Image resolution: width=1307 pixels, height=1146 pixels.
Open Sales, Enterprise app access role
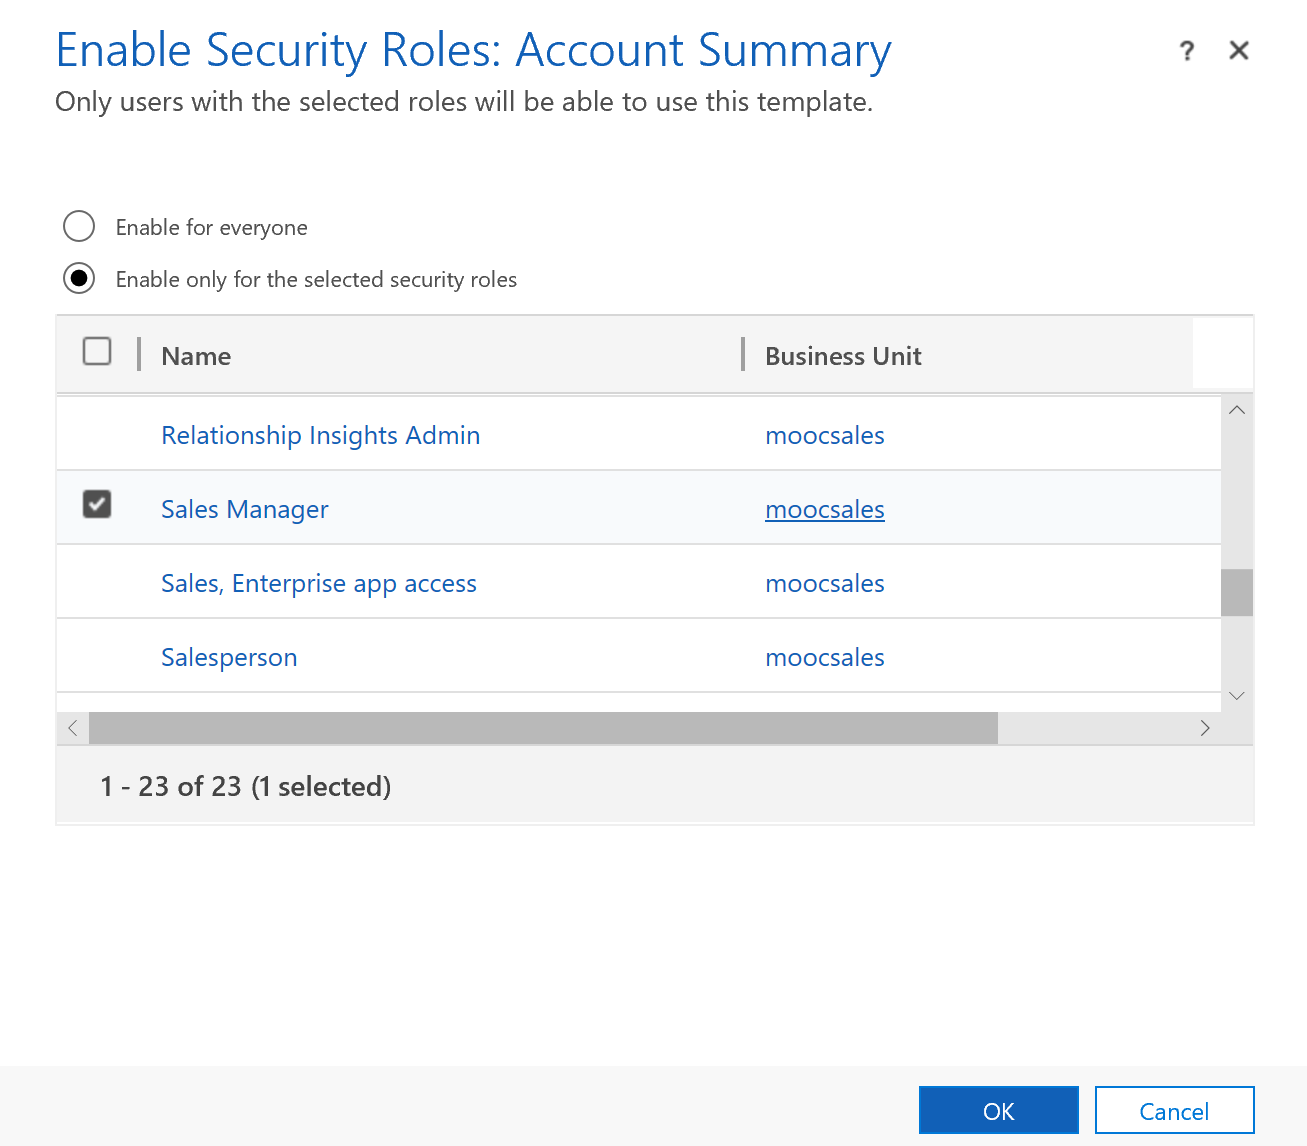(x=318, y=583)
